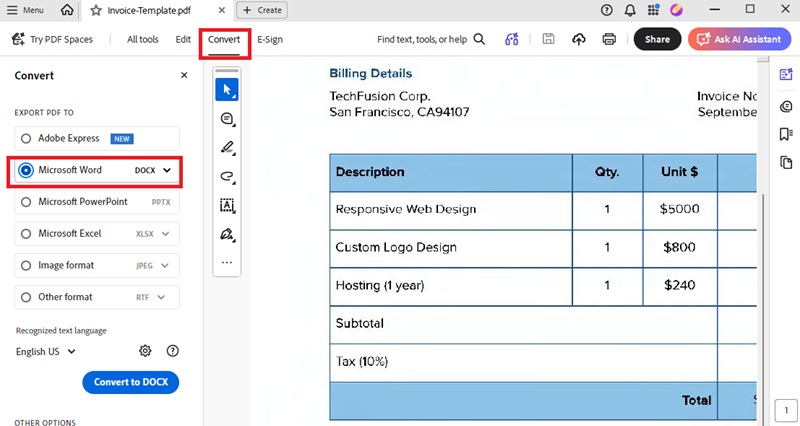Open bookmarks panel icon in right rail
Screen dimensions: 800x426
786,134
